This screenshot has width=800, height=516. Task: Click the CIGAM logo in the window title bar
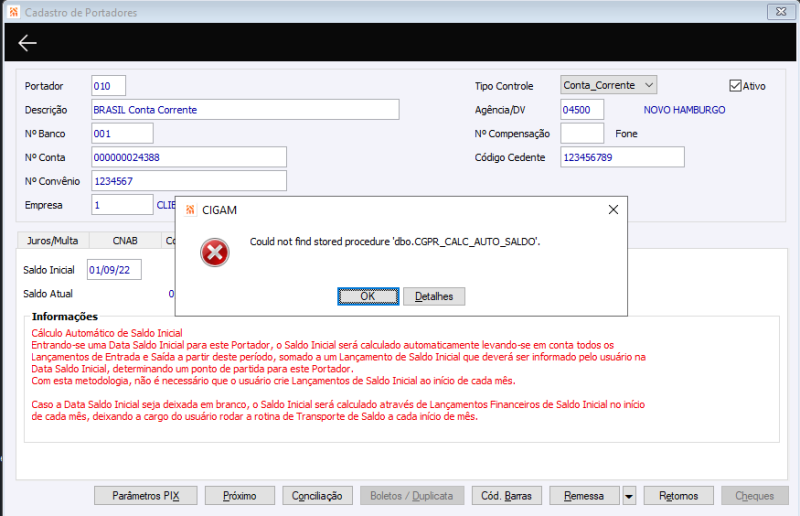tap(14, 12)
